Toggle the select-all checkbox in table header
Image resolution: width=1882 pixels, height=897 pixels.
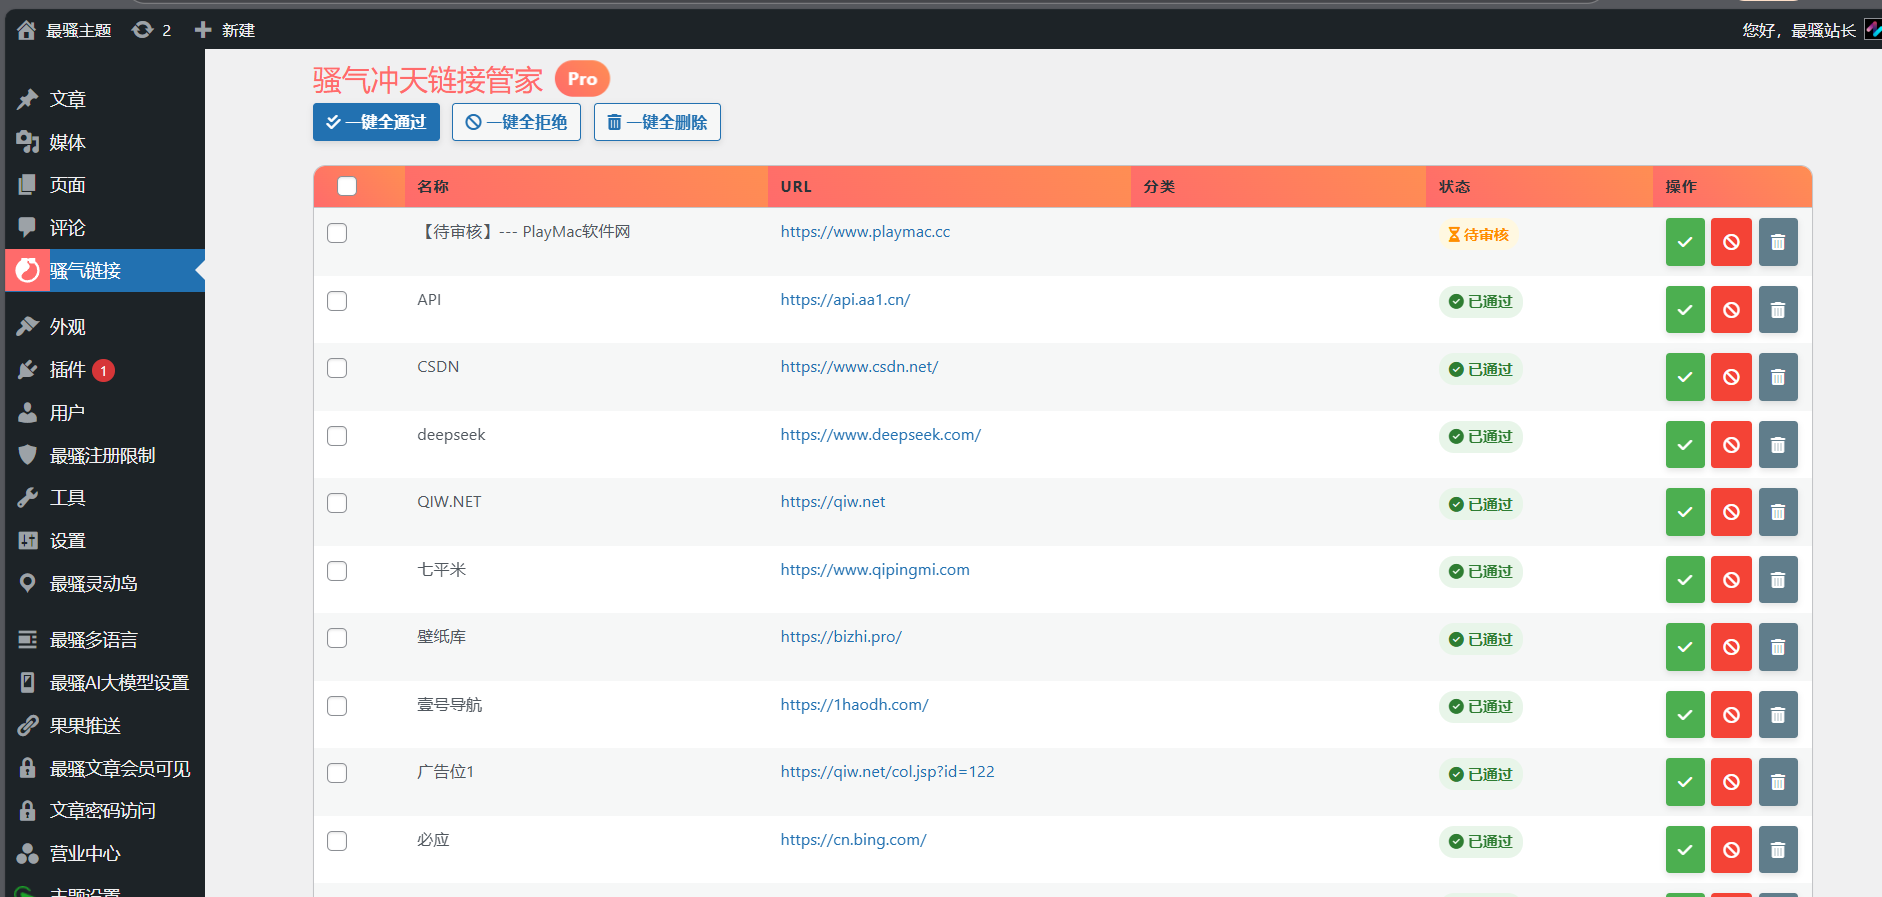(x=347, y=186)
